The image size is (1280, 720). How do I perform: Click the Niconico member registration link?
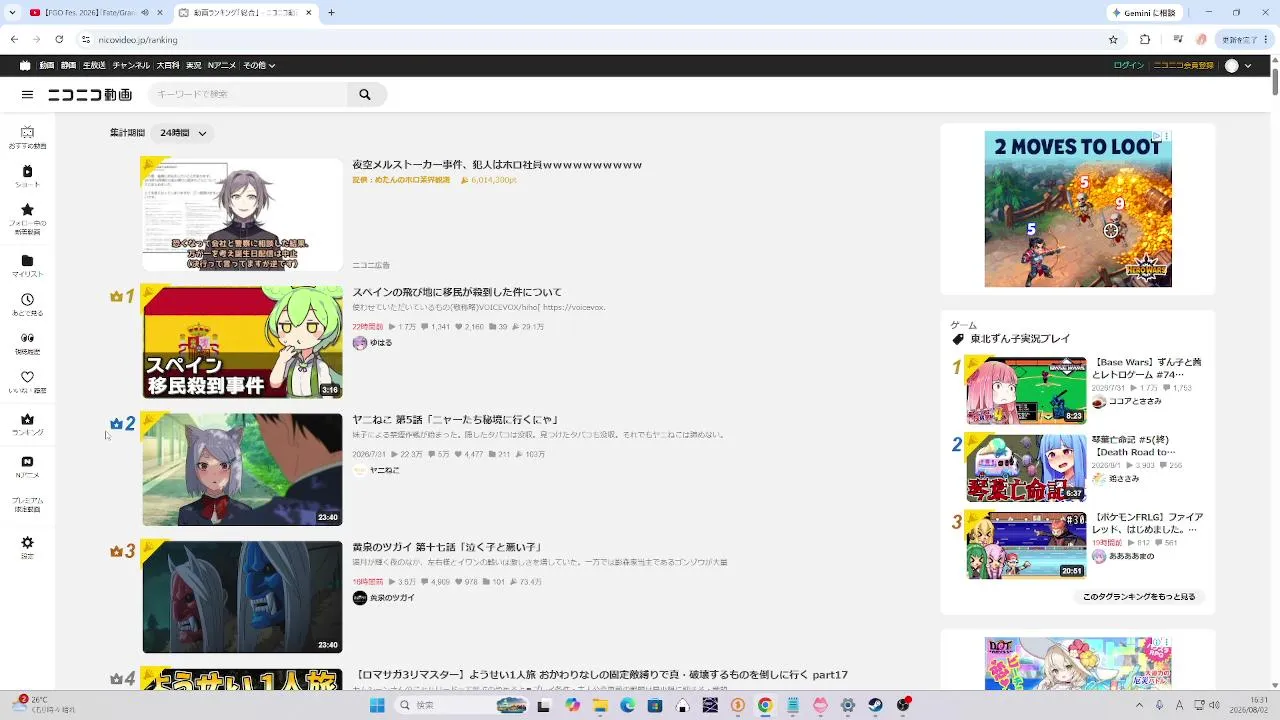click(1184, 66)
